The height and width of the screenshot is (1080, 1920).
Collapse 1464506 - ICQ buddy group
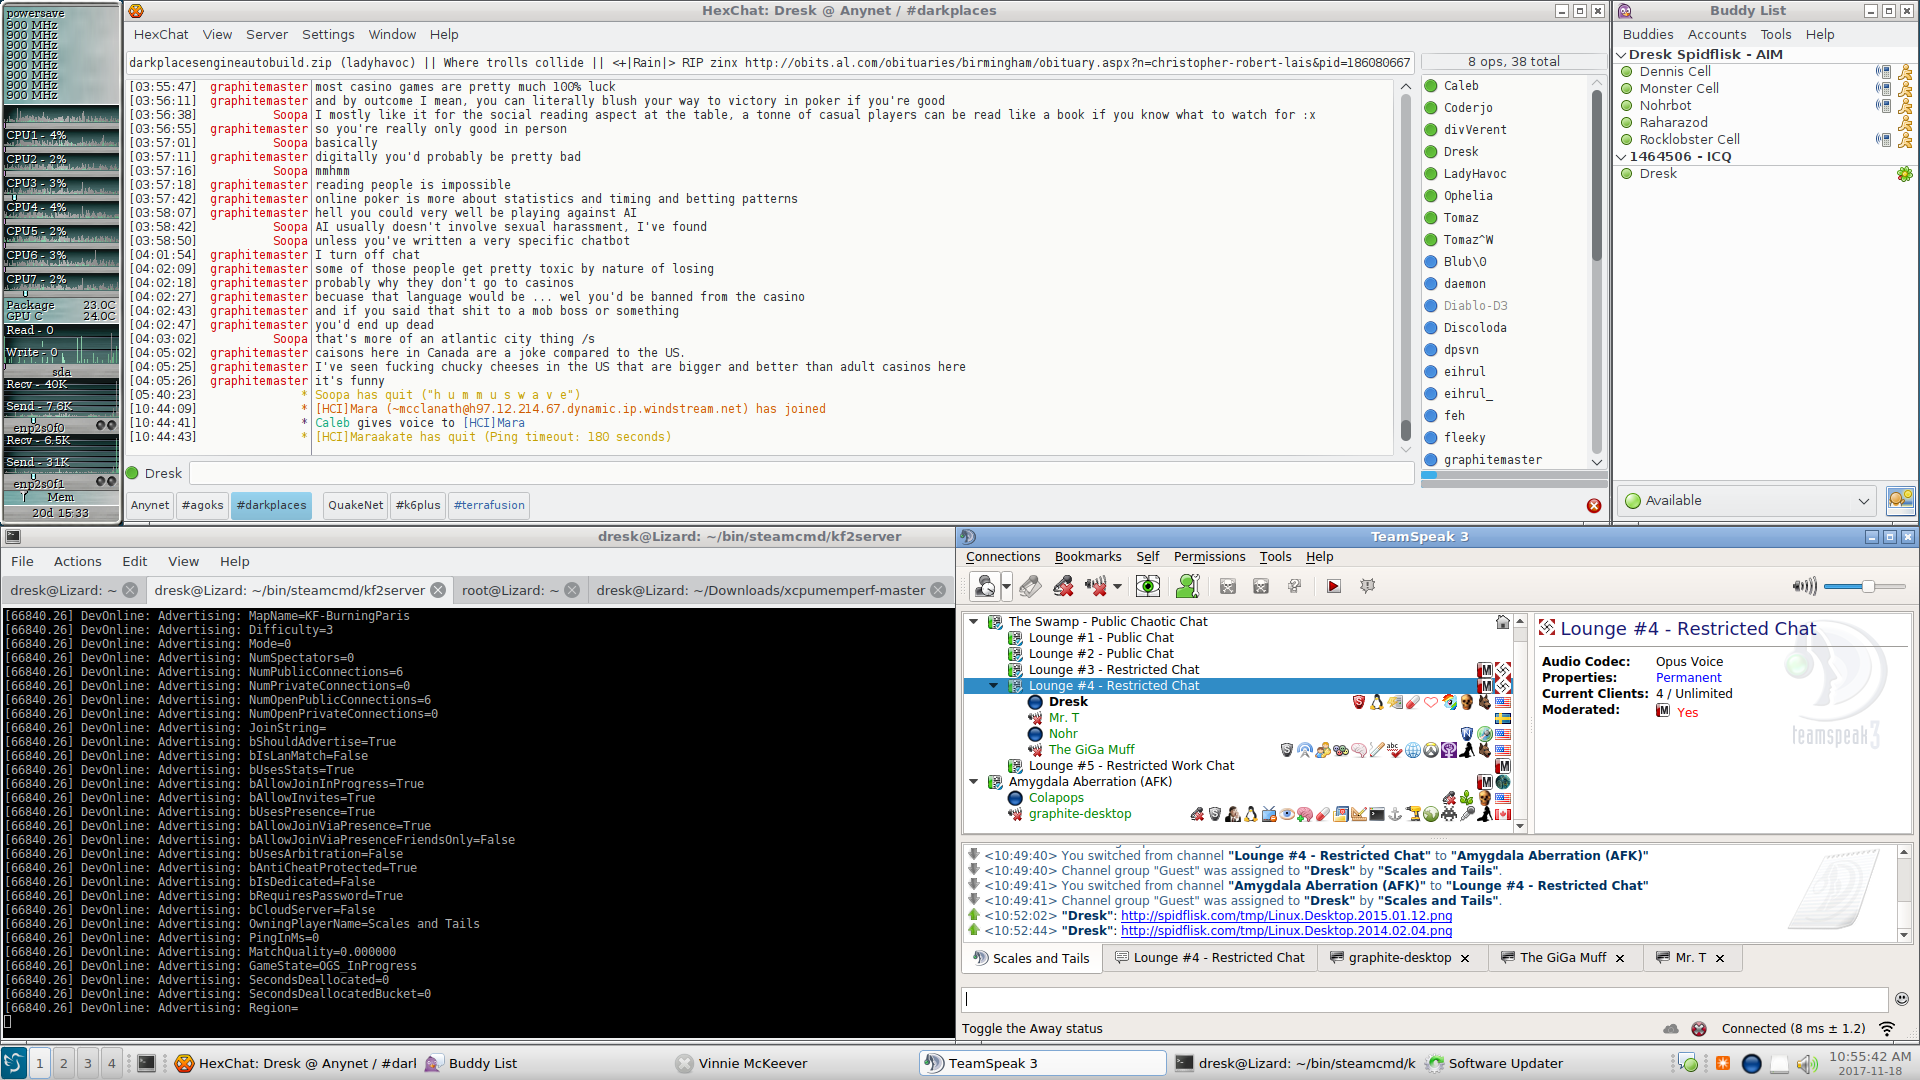click(1621, 157)
